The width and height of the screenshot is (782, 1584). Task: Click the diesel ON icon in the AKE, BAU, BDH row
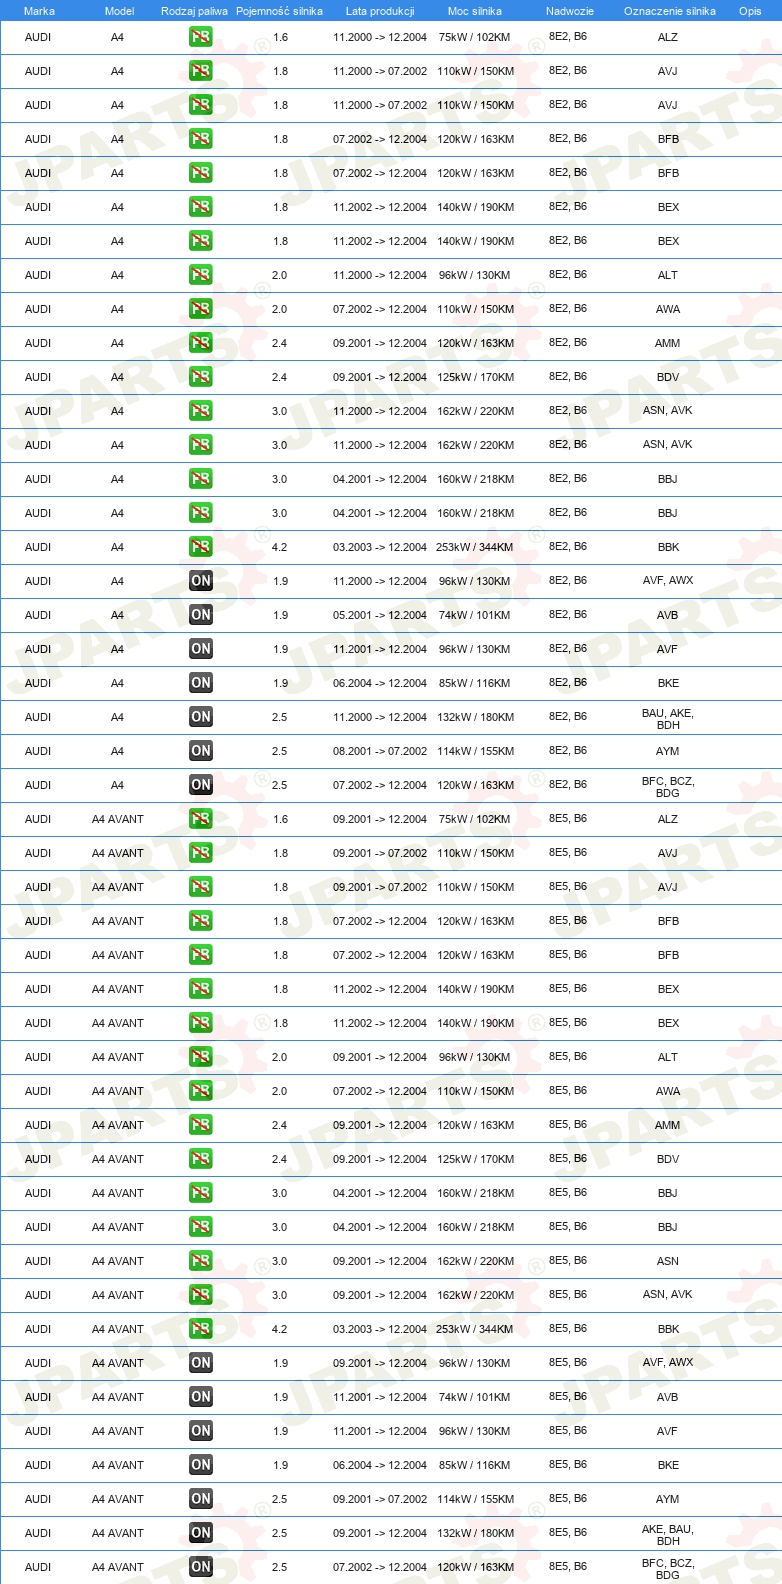pos(201,1533)
